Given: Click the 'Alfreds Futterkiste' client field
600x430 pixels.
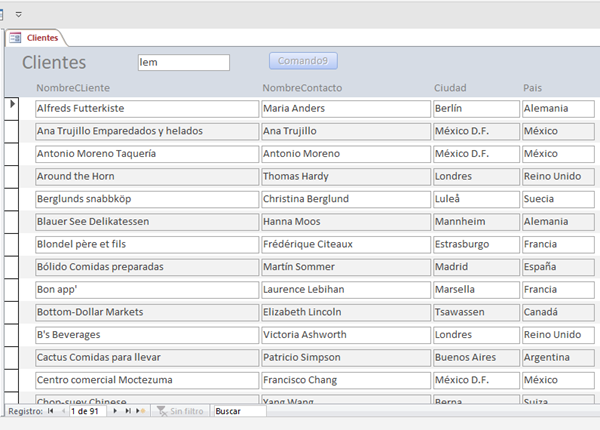Looking at the screenshot, I should click(x=147, y=109).
